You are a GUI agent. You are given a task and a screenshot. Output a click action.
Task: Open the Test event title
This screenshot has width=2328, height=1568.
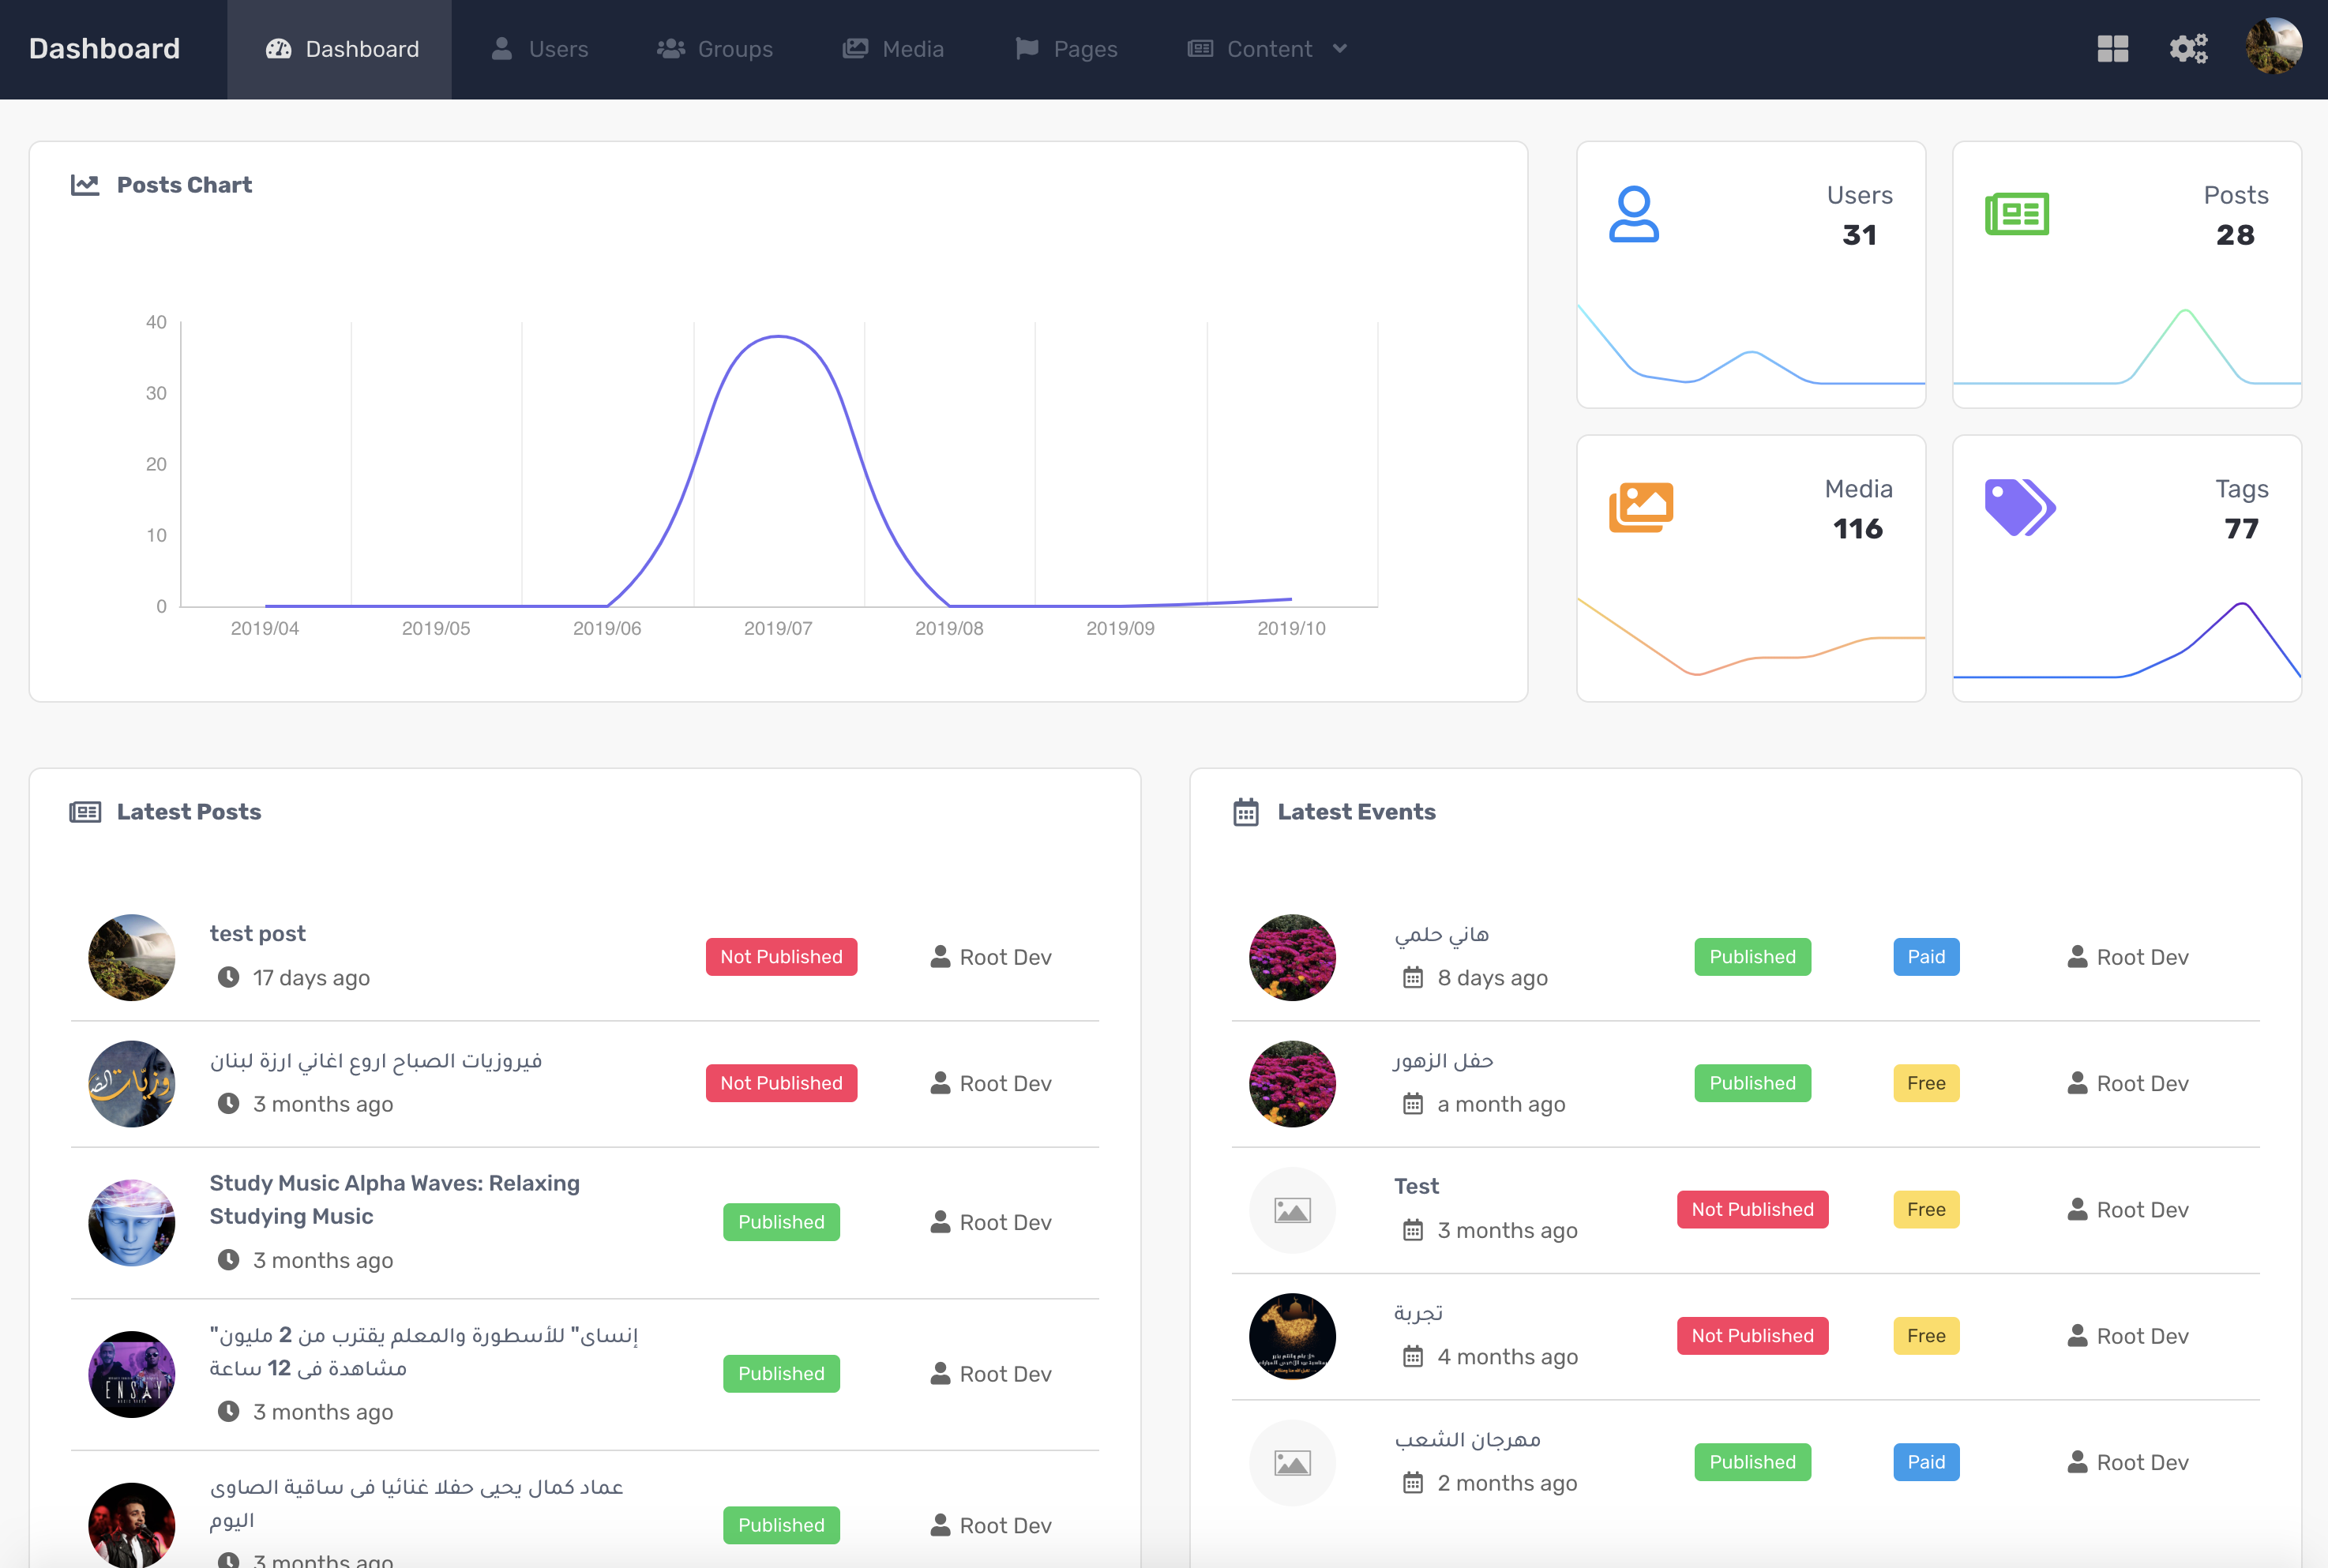[1417, 1186]
